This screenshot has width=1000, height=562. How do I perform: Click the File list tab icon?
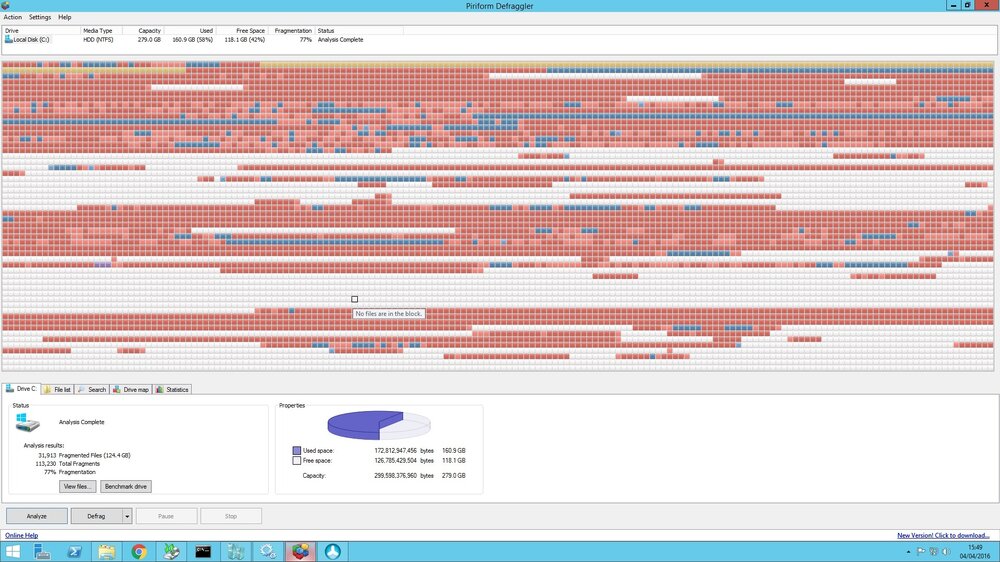[x=48, y=389]
